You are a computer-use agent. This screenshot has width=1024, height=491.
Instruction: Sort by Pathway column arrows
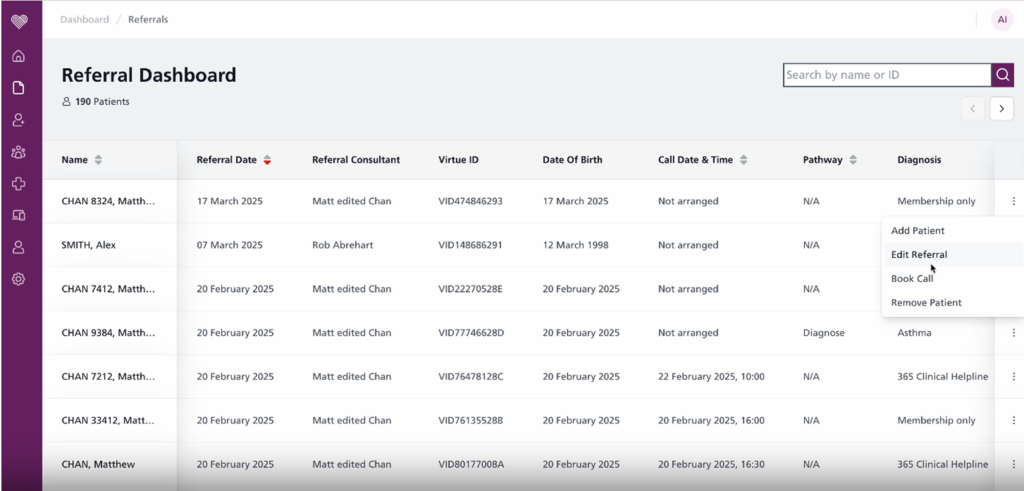pos(853,160)
